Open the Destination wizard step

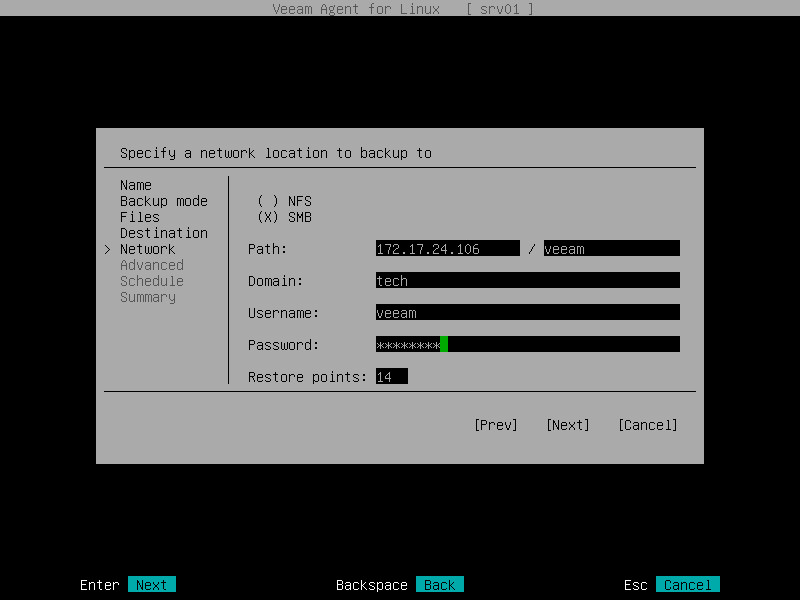tap(164, 233)
